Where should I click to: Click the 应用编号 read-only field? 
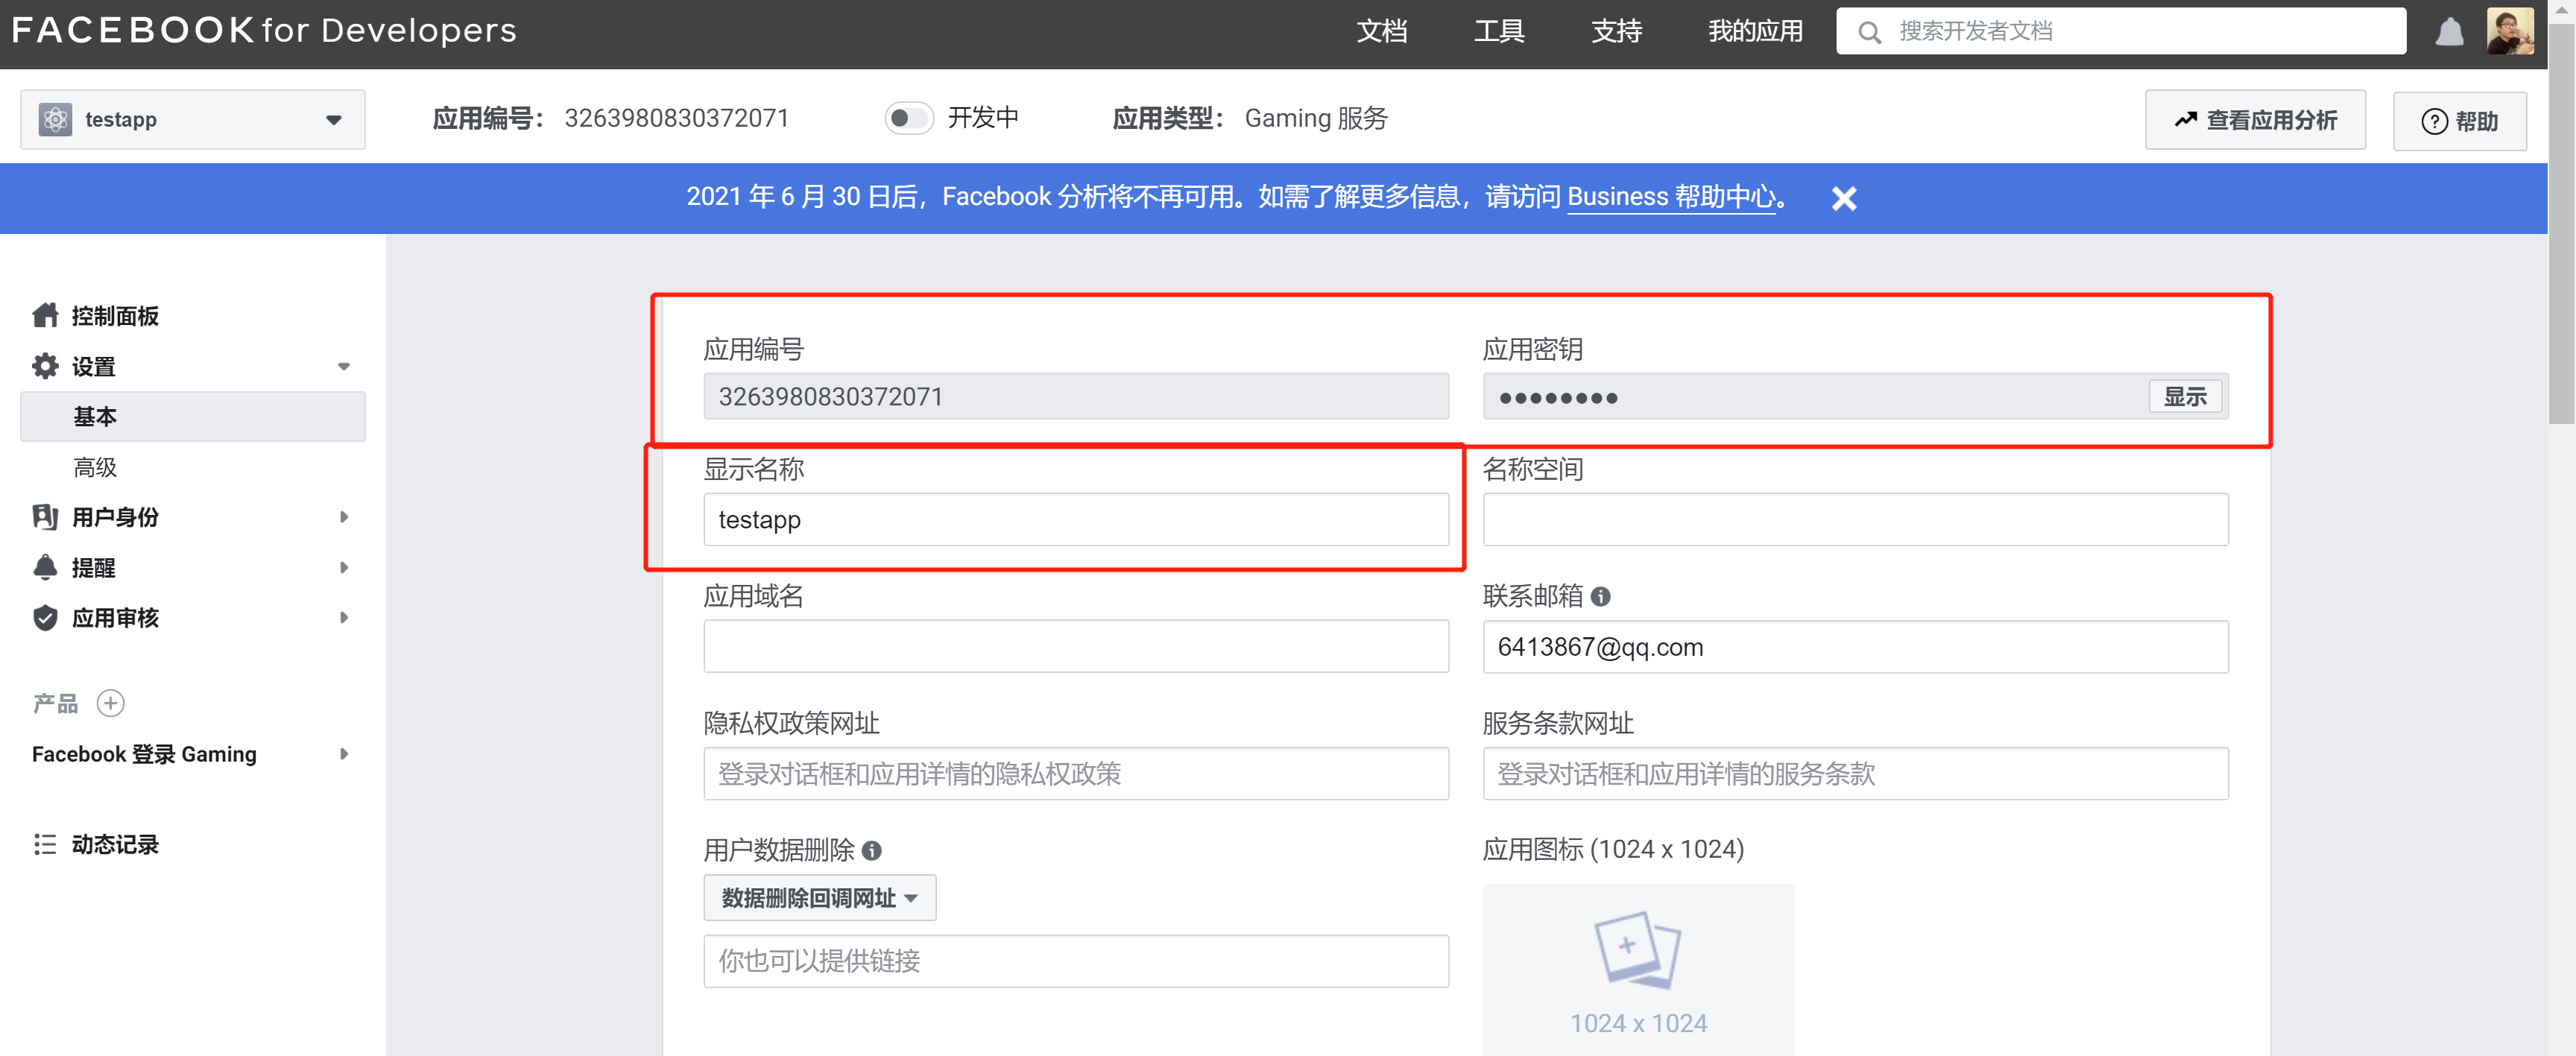point(1076,397)
